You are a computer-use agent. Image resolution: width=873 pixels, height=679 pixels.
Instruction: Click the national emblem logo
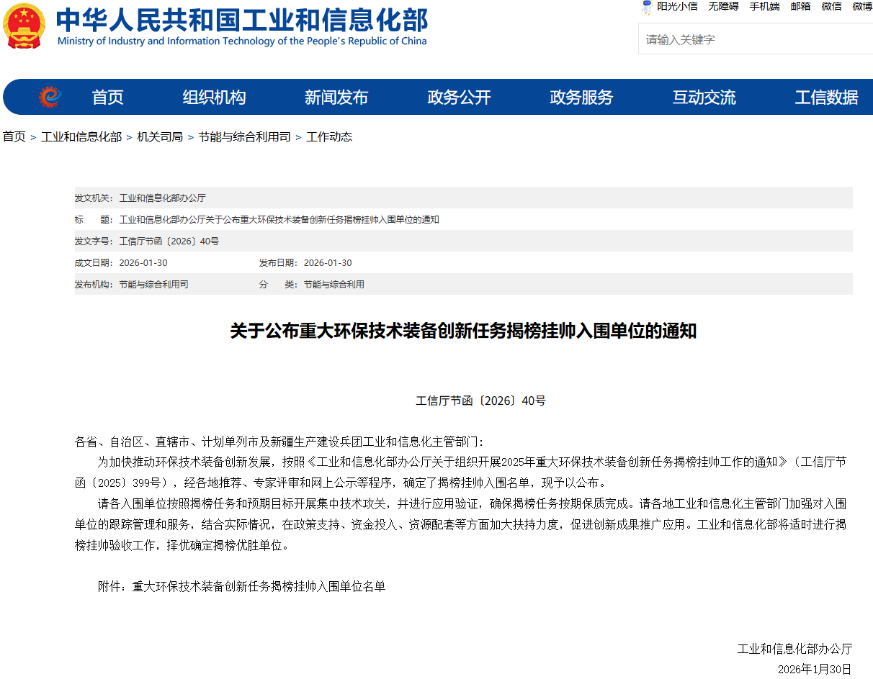pos(24,27)
